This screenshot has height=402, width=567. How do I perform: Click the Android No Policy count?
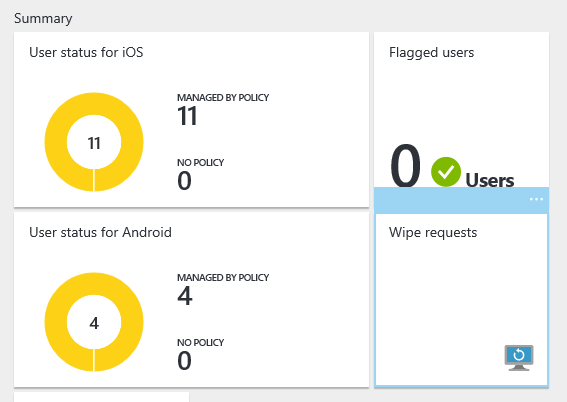(184, 361)
